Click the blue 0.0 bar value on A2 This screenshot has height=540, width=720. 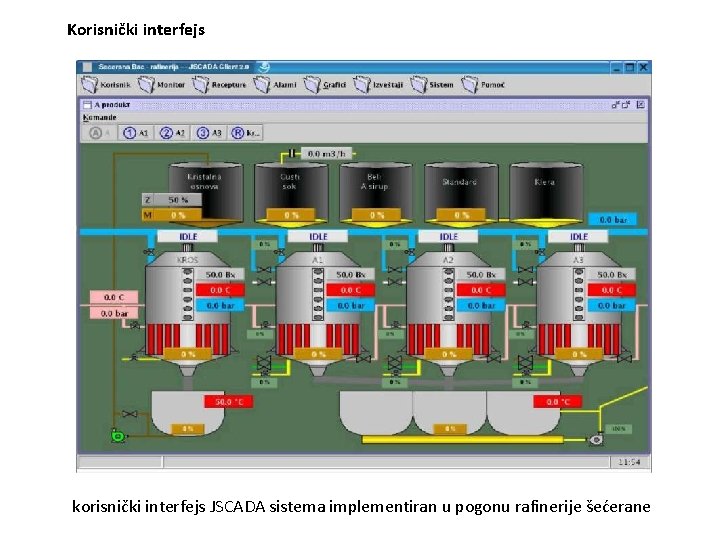[481, 305]
